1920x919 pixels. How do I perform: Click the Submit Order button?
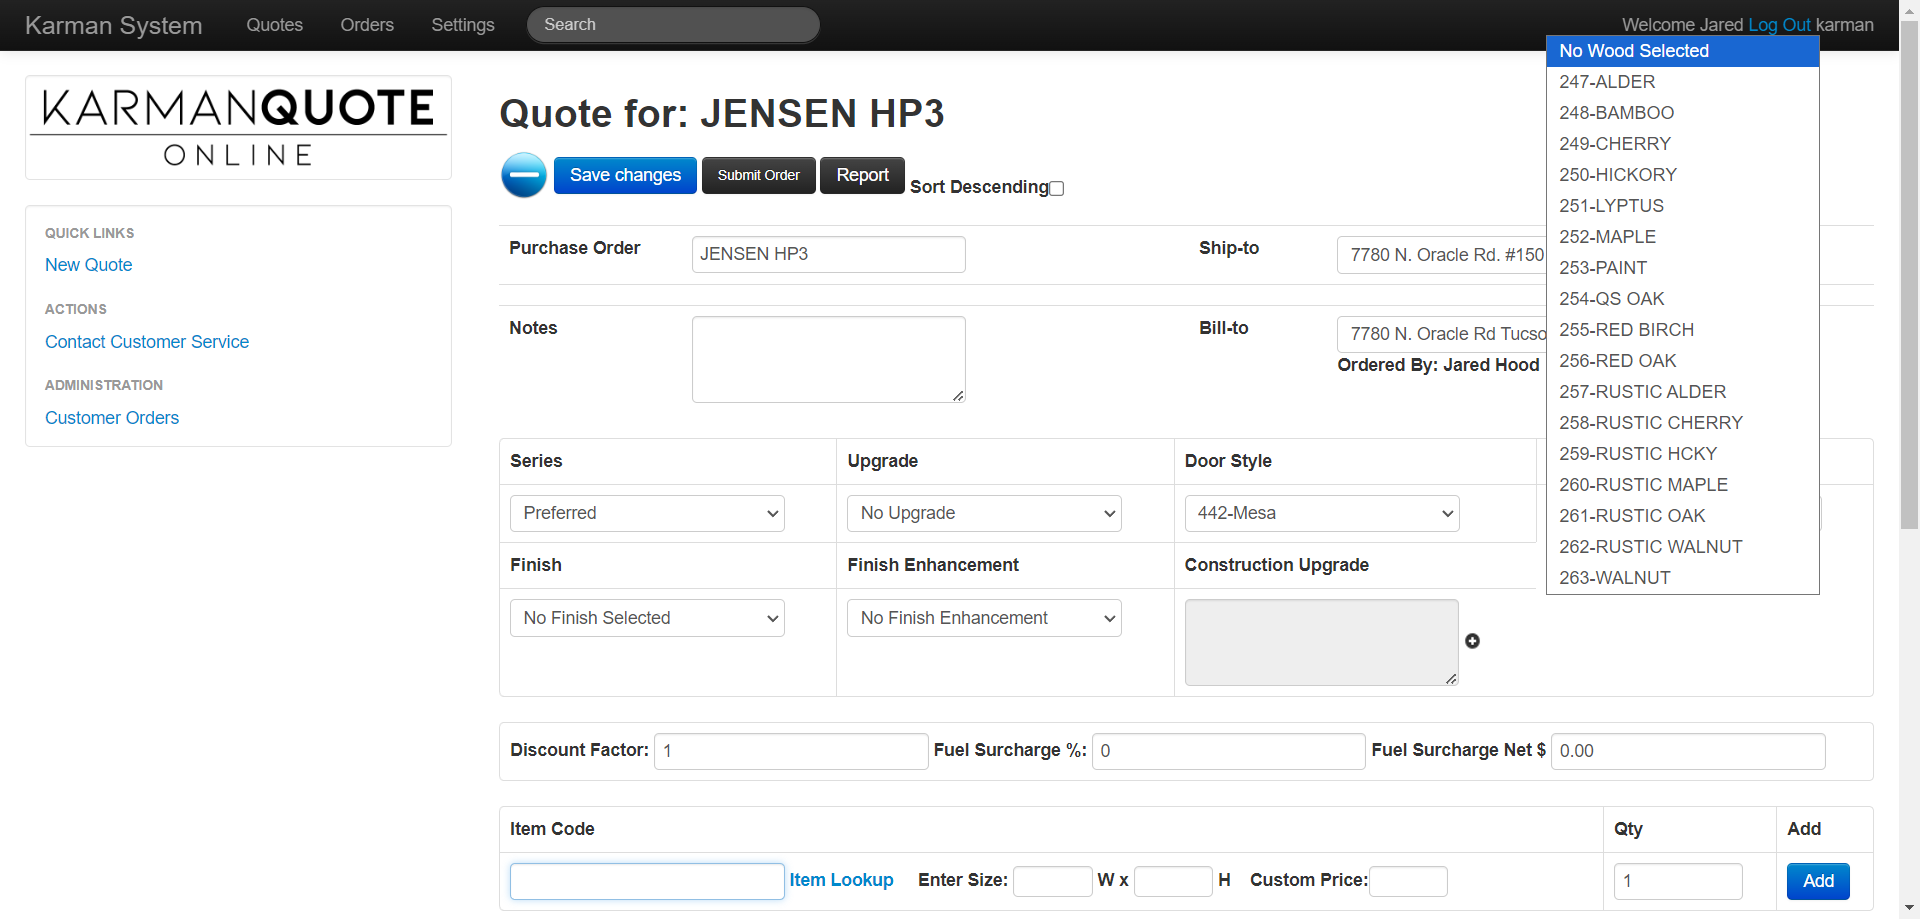(x=759, y=175)
